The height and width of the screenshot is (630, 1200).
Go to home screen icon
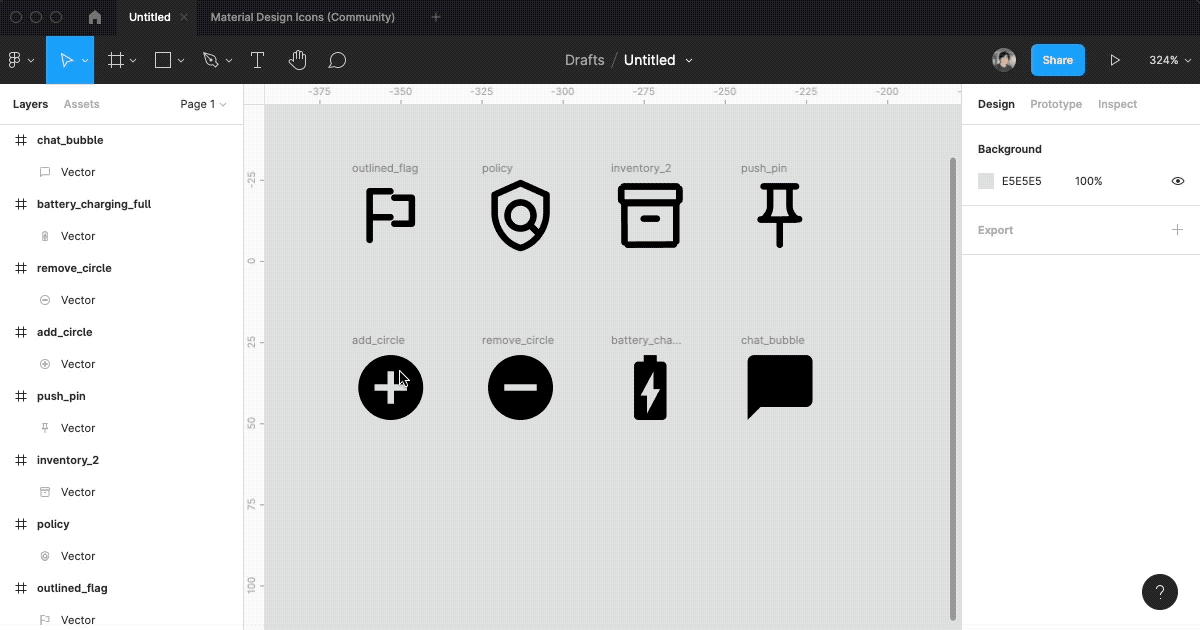pos(95,17)
